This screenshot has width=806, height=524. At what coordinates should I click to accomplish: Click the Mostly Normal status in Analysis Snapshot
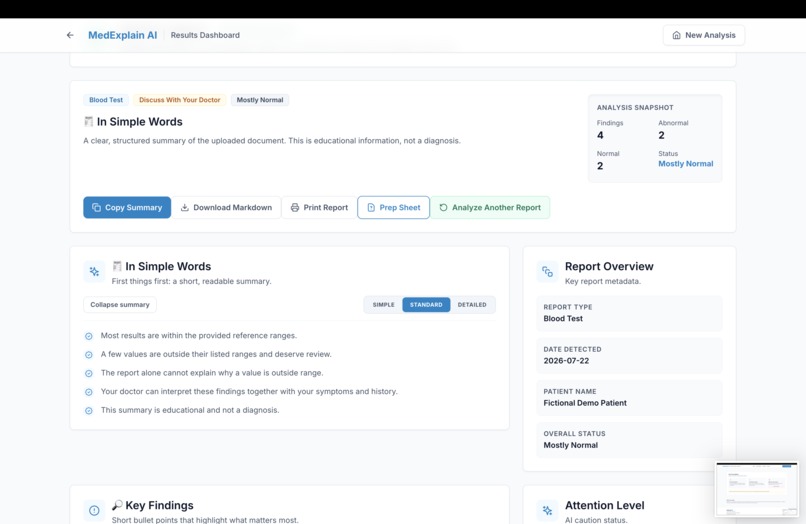(686, 164)
